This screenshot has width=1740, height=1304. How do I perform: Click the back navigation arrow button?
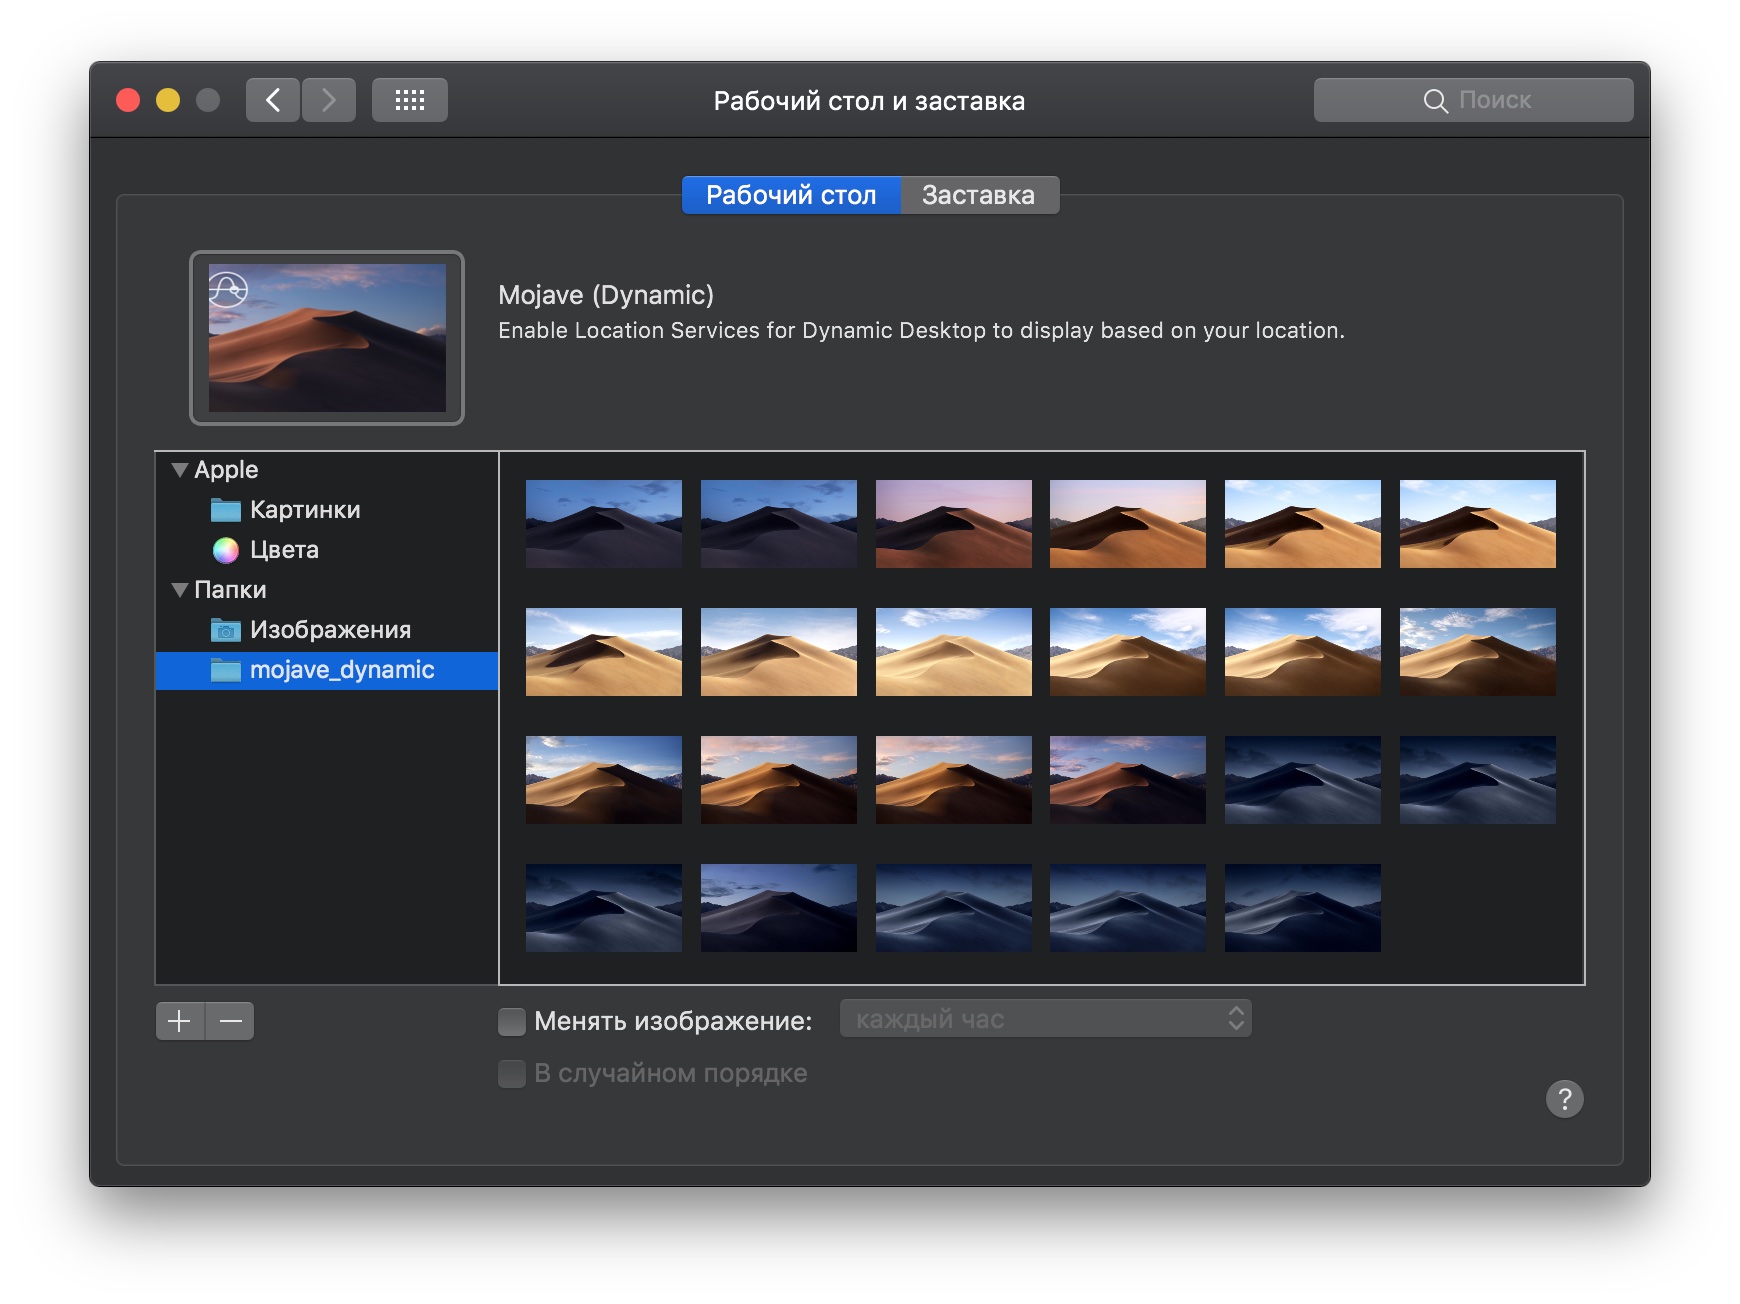pyautogui.click(x=272, y=100)
